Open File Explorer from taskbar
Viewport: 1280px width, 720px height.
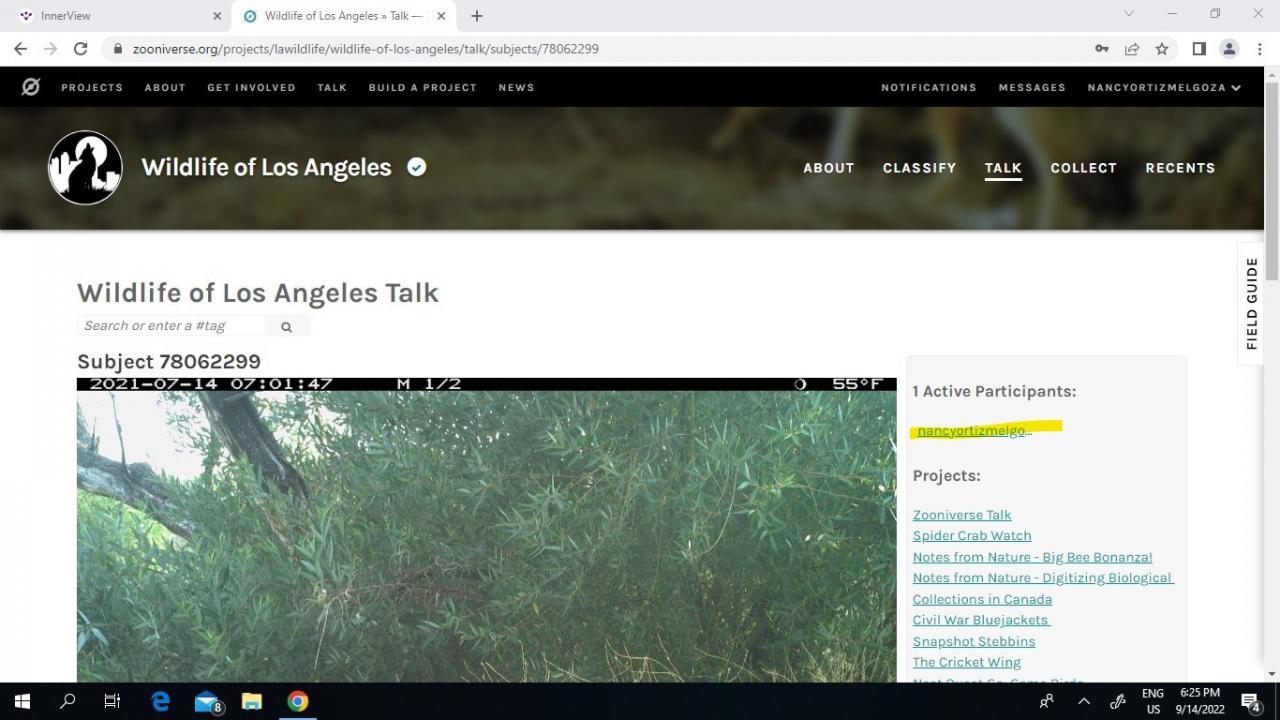pyautogui.click(x=252, y=701)
